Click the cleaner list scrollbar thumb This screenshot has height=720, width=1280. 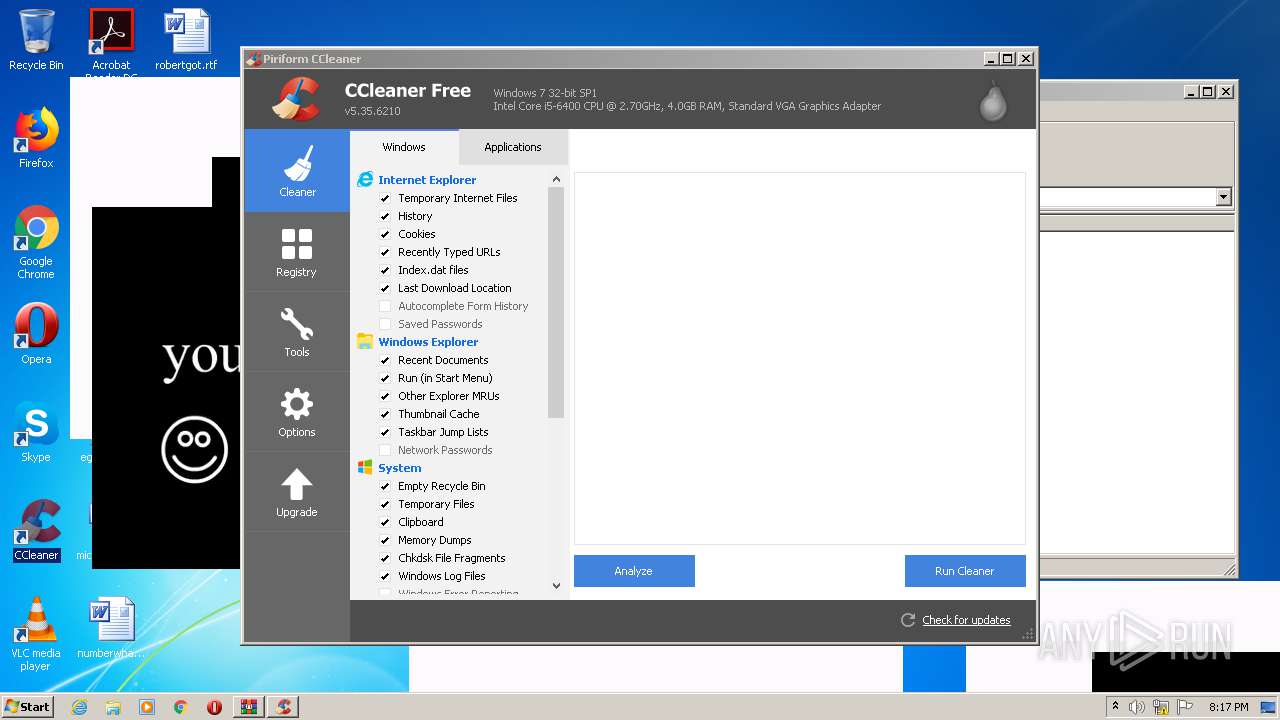click(556, 302)
